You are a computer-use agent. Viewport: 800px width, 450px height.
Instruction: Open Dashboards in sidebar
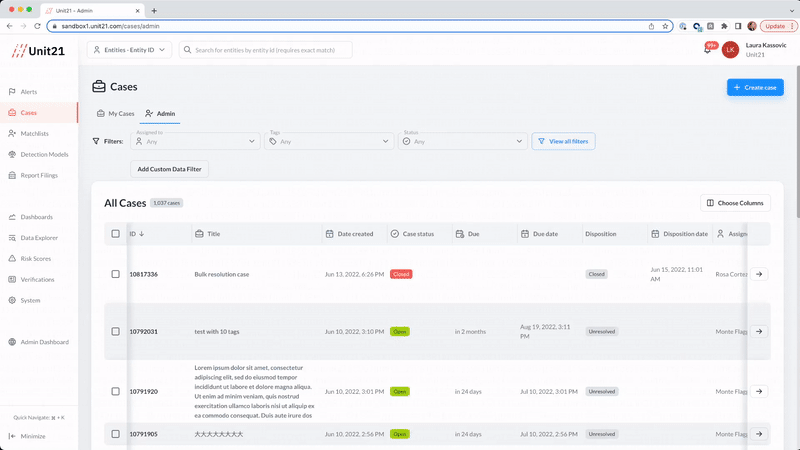point(39,217)
